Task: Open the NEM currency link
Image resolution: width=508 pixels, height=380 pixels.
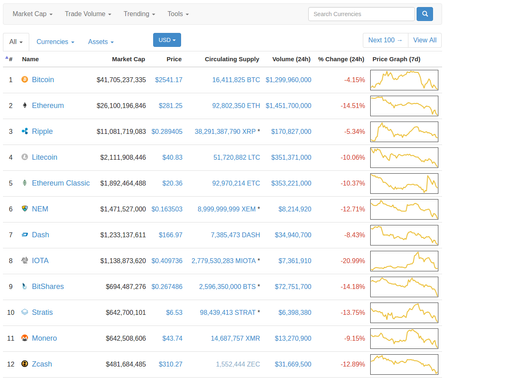Action: [40, 209]
